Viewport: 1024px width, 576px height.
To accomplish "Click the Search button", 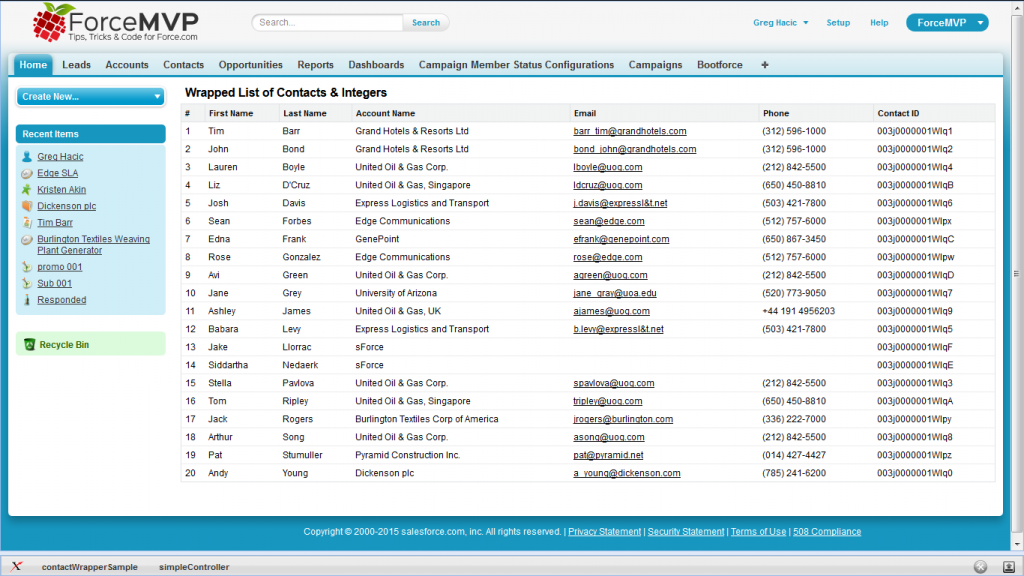I will [x=426, y=23].
